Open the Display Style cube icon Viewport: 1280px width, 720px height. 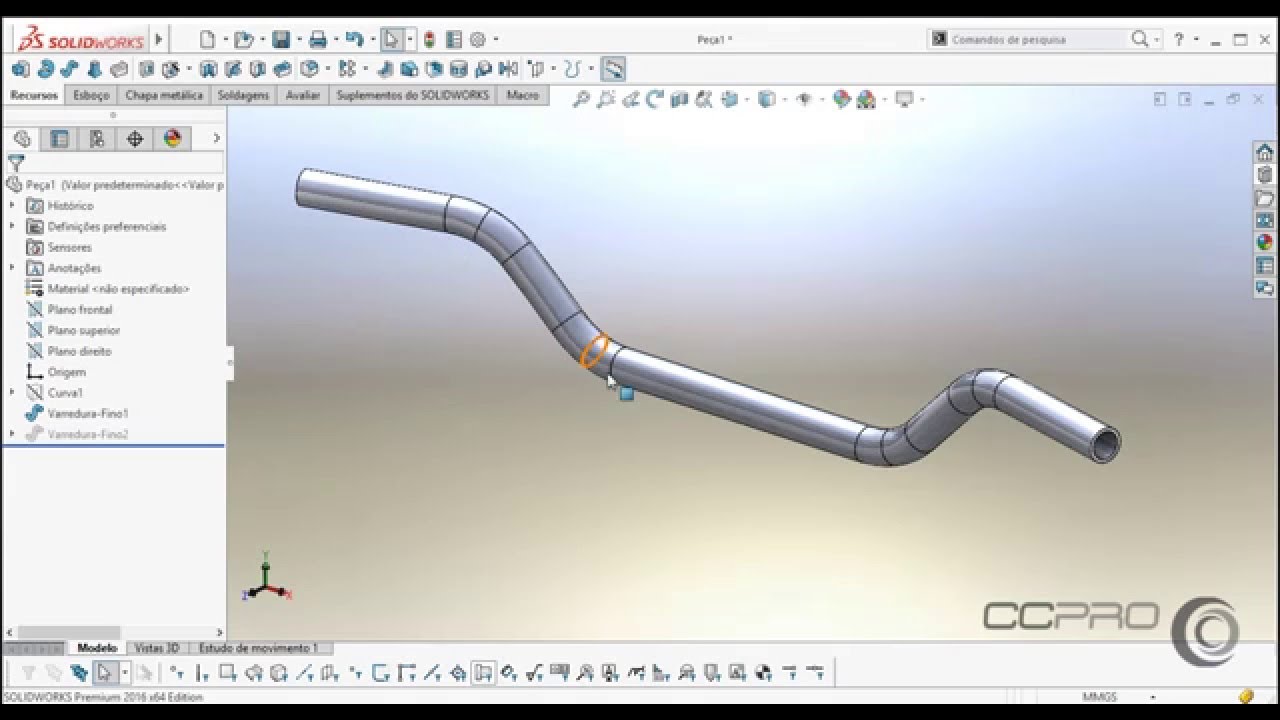[766, 99]
